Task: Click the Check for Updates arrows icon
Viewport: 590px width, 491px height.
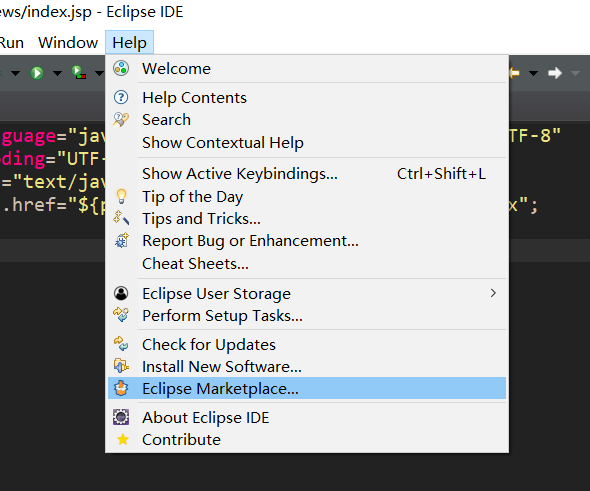Action: [x=121, y=344]
